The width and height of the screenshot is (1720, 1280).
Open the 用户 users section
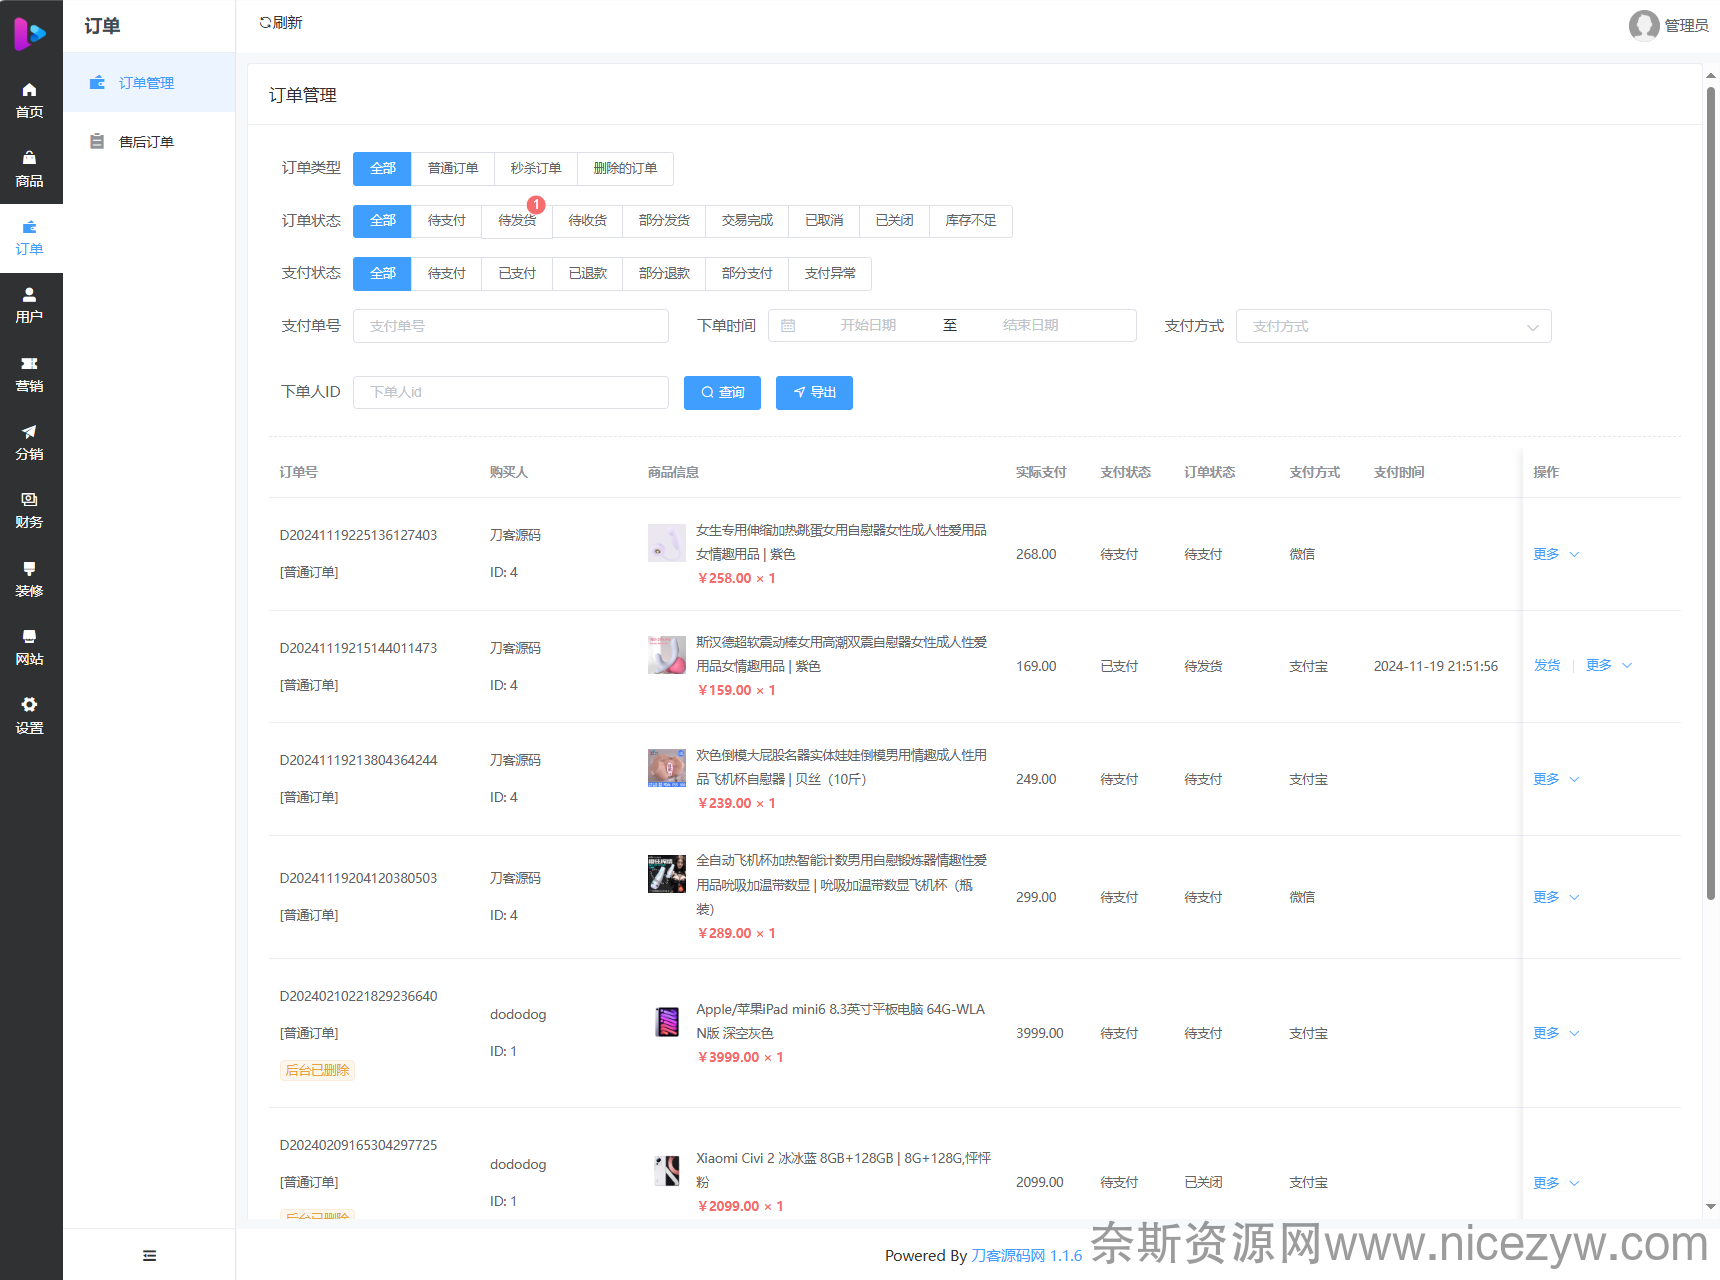30,305
